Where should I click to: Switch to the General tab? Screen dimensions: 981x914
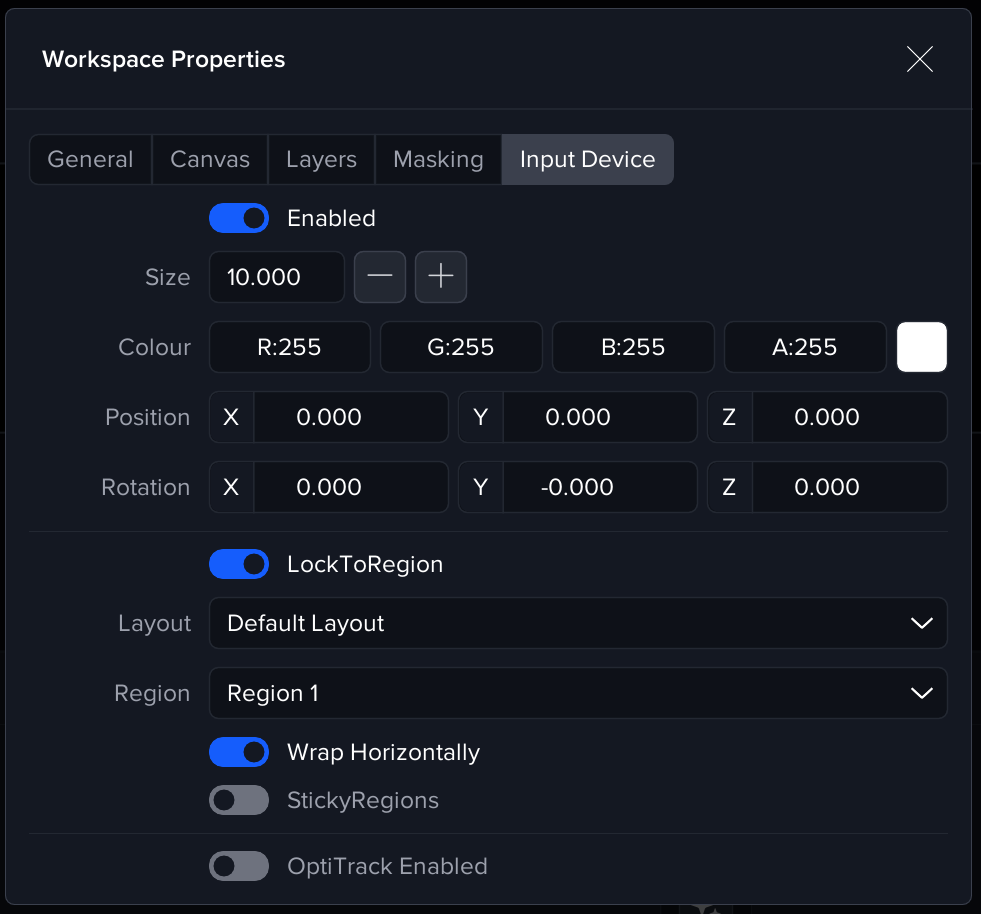[x=90, y=160]
